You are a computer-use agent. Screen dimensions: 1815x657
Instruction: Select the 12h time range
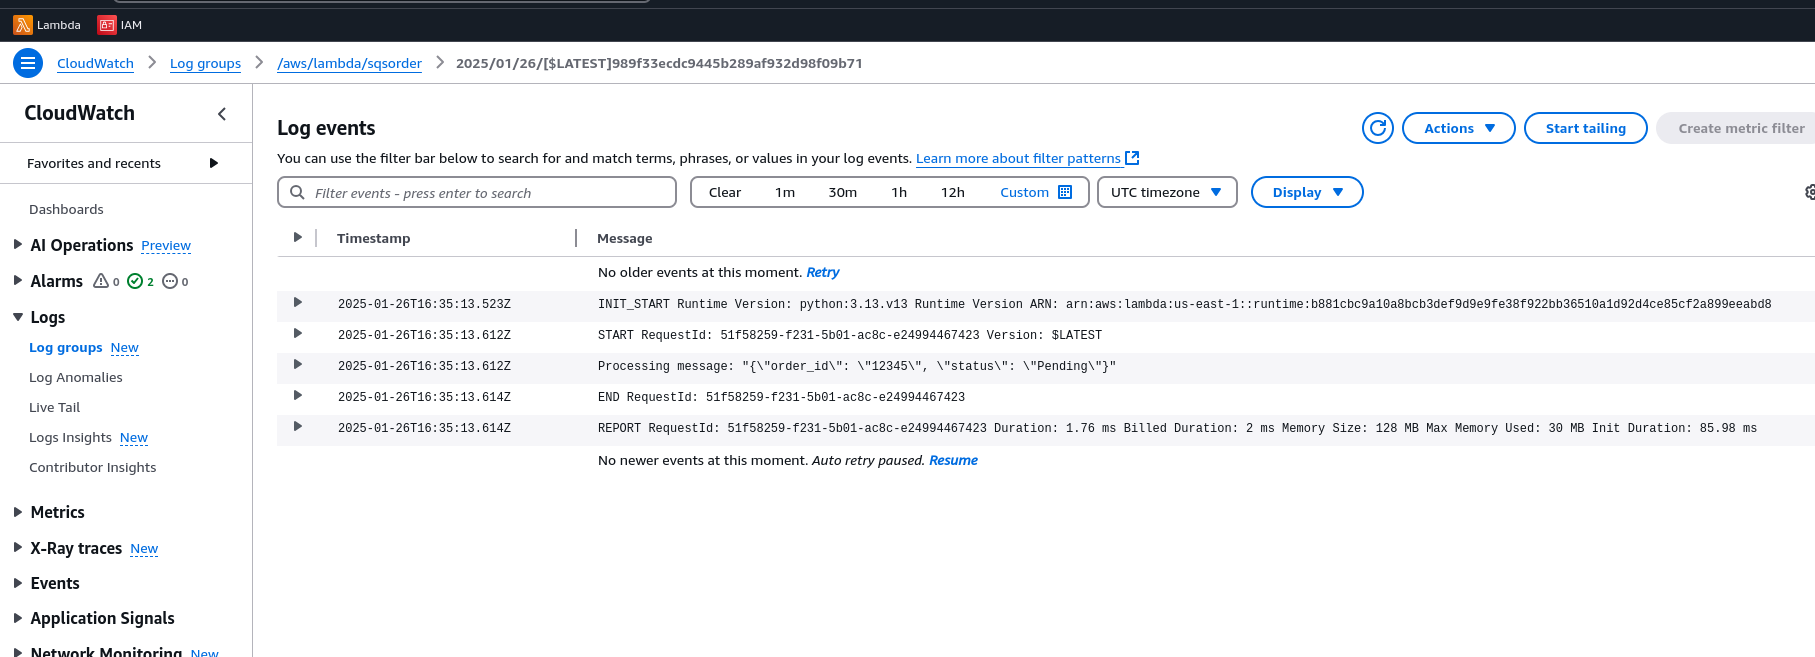point(953,192)
